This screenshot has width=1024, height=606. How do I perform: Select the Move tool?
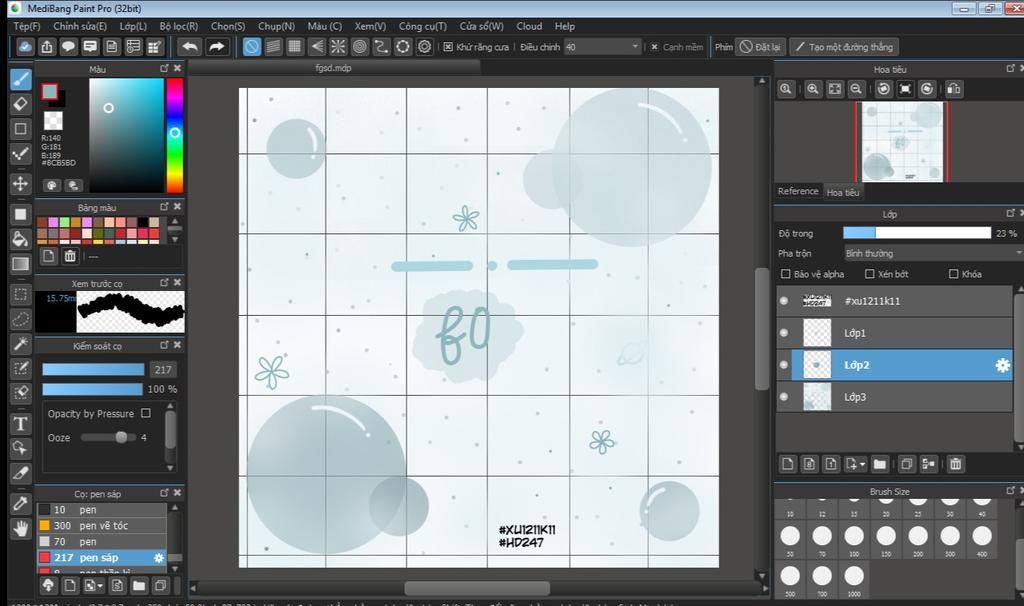point(21,183)
